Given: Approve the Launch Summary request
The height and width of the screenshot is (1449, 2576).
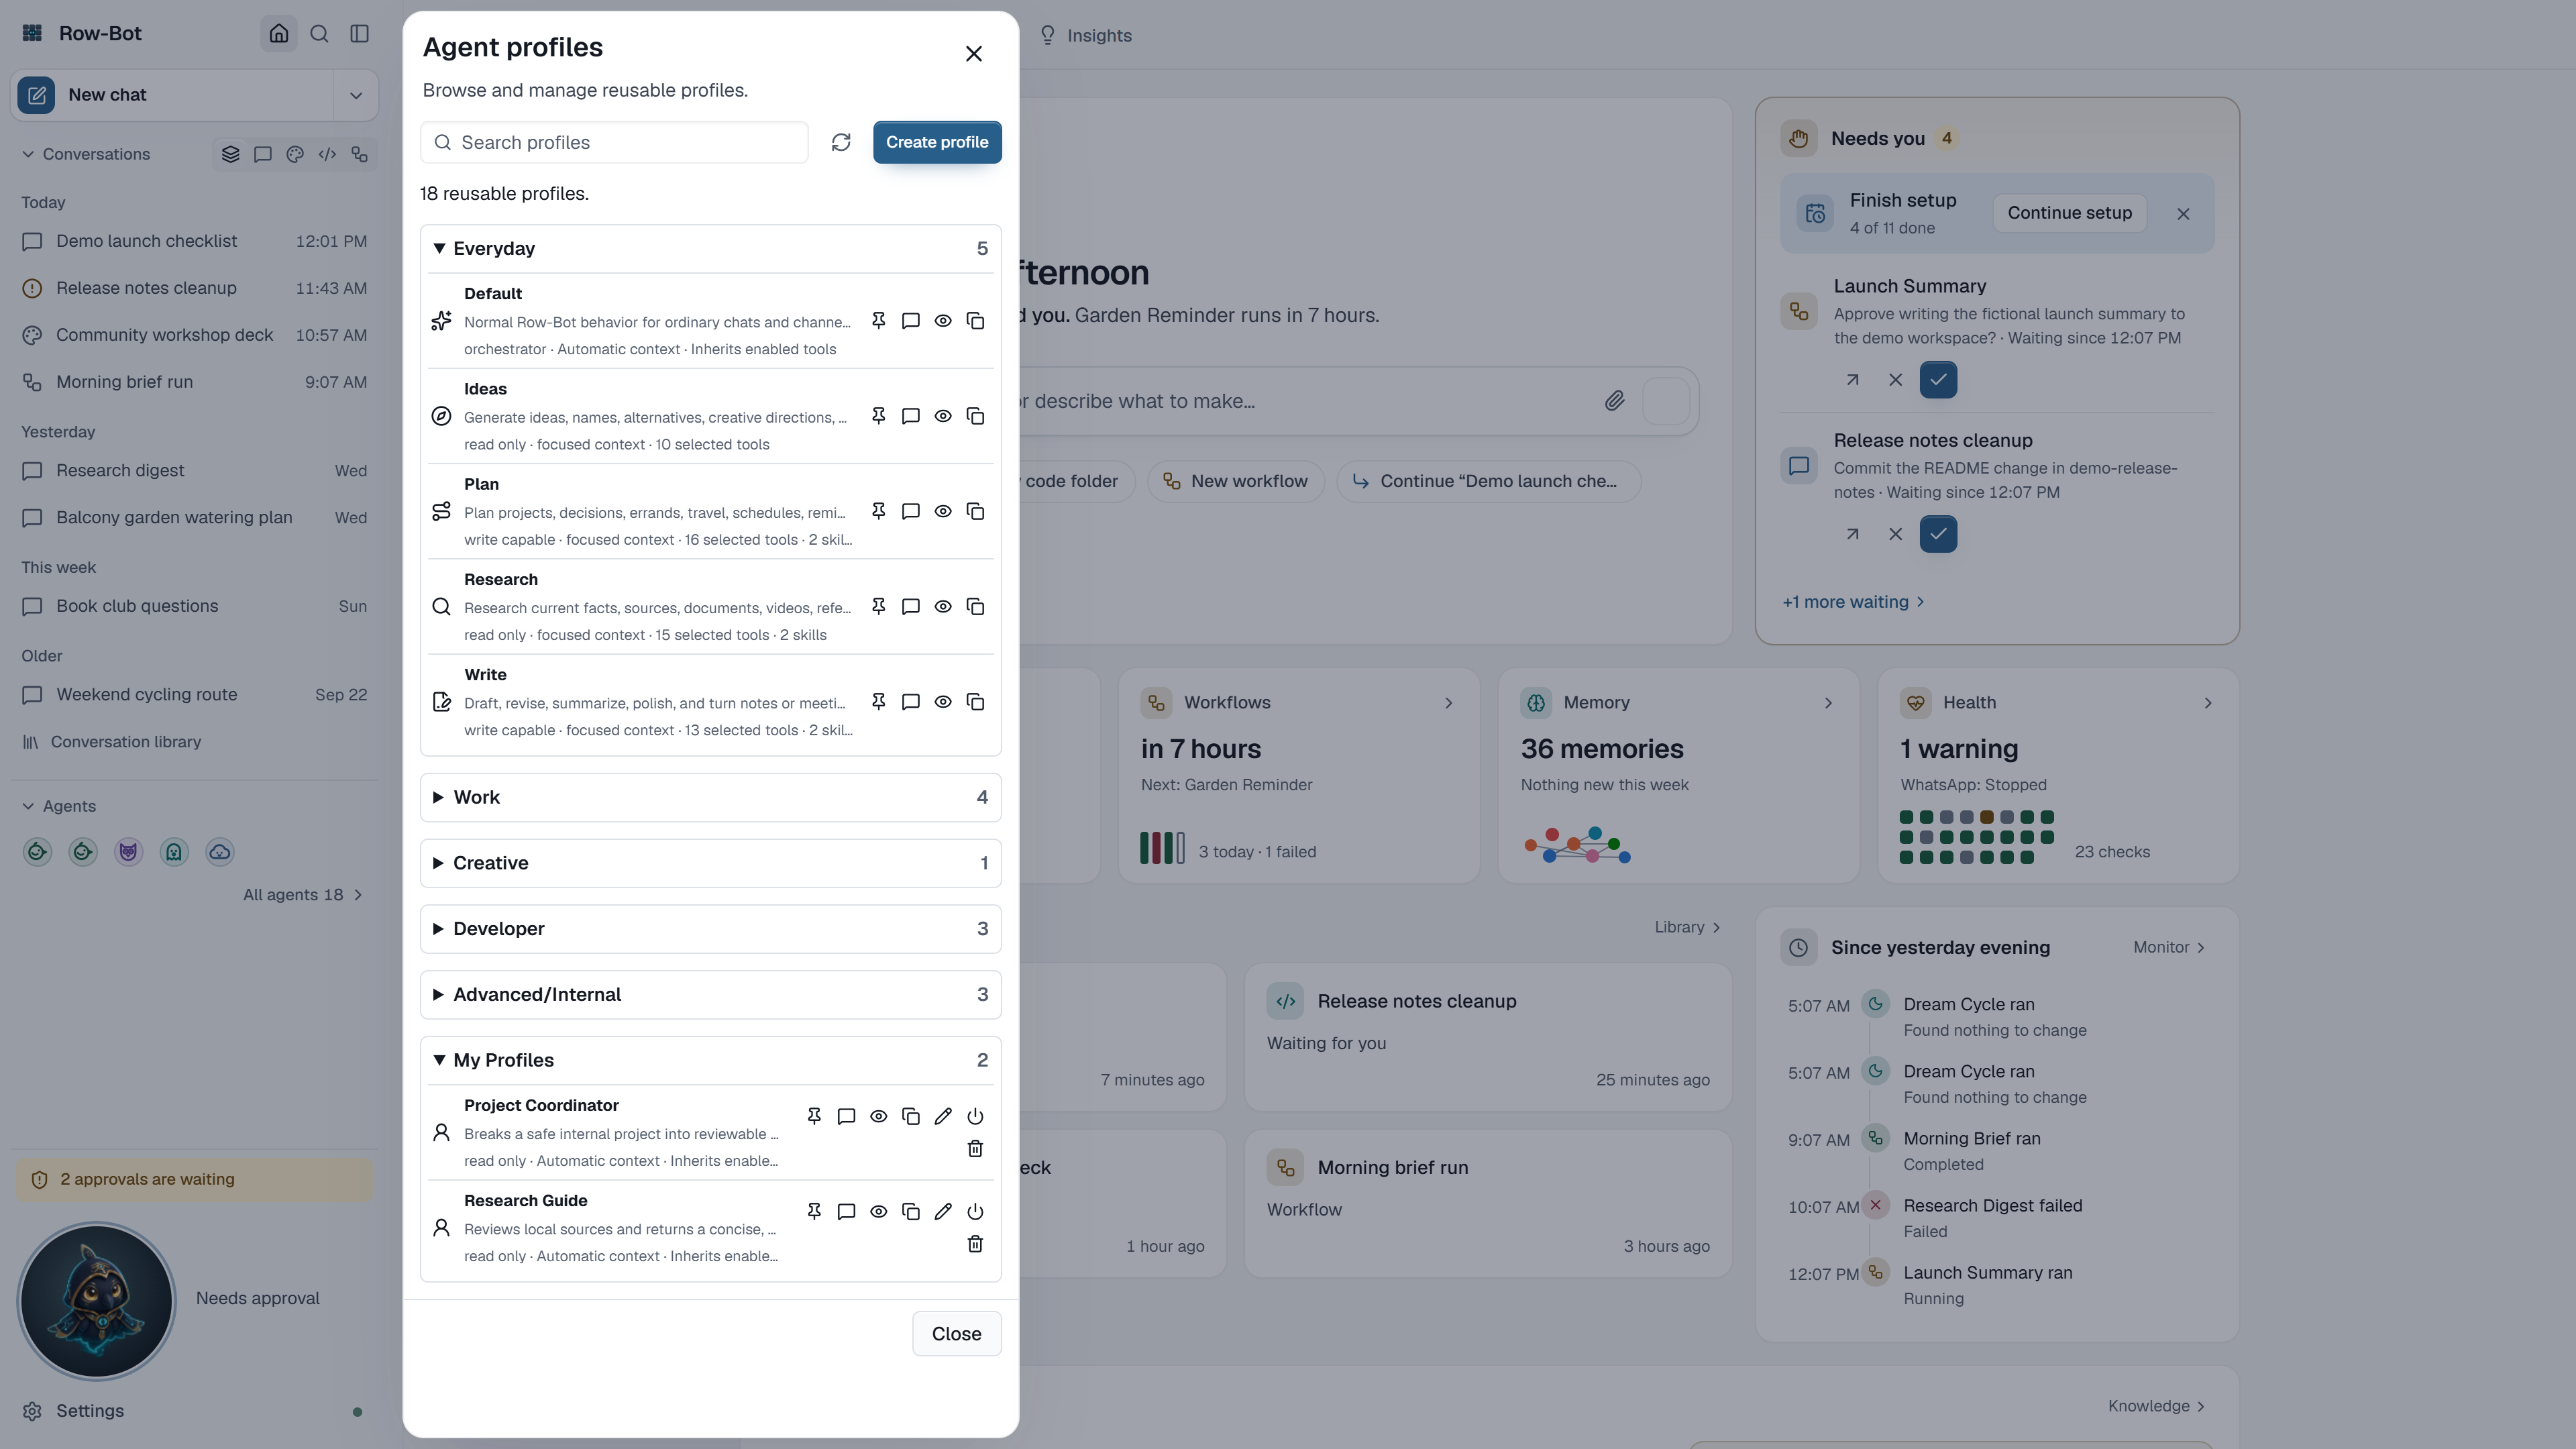Looking at the screenshot, I should pyautogui.click(x=1938, y=380).
